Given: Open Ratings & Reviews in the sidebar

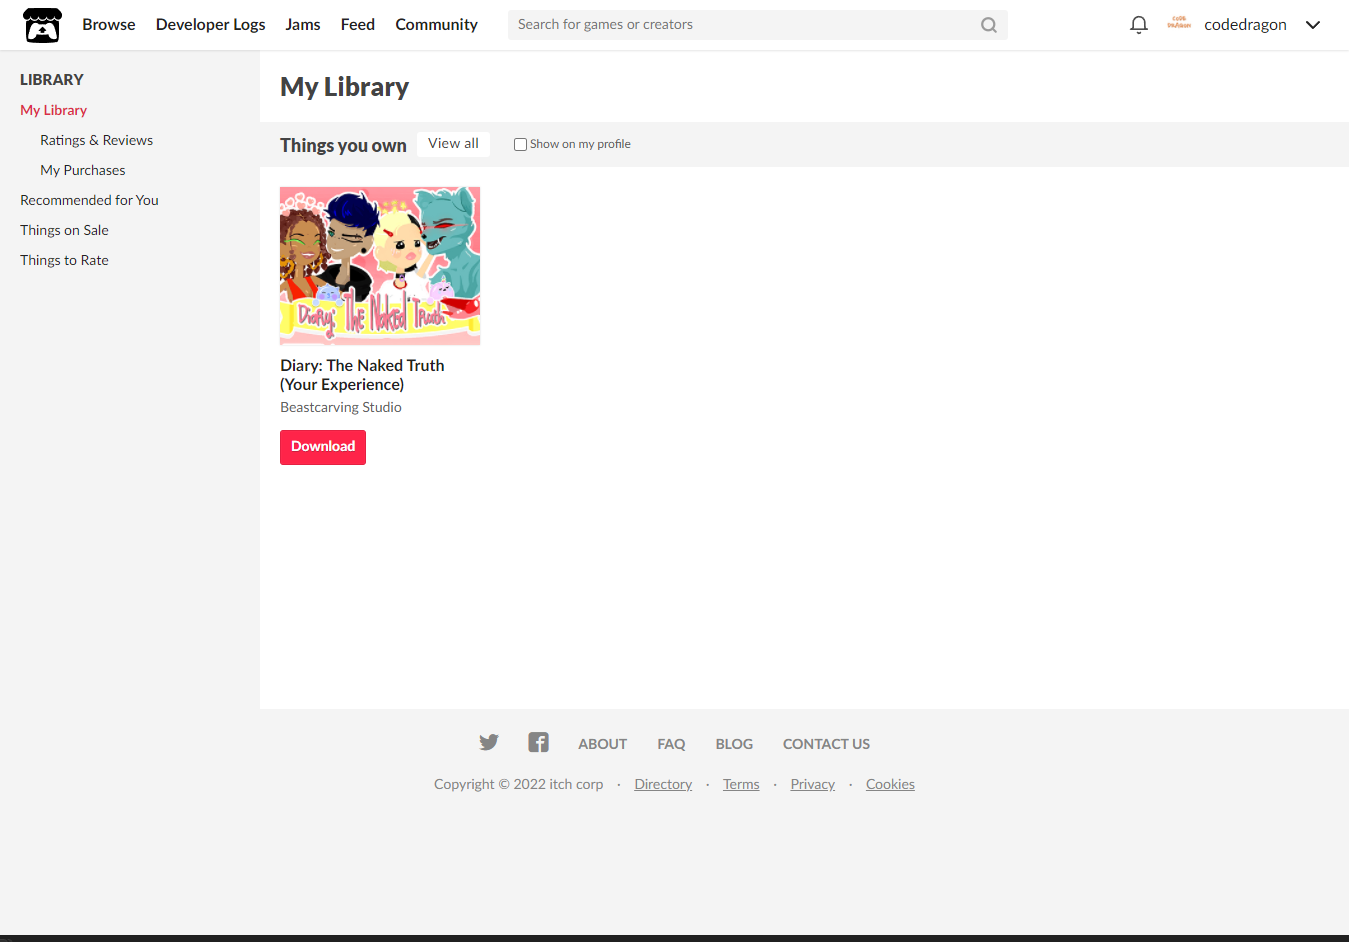Looking at the screenshot, I should [97, 140].
